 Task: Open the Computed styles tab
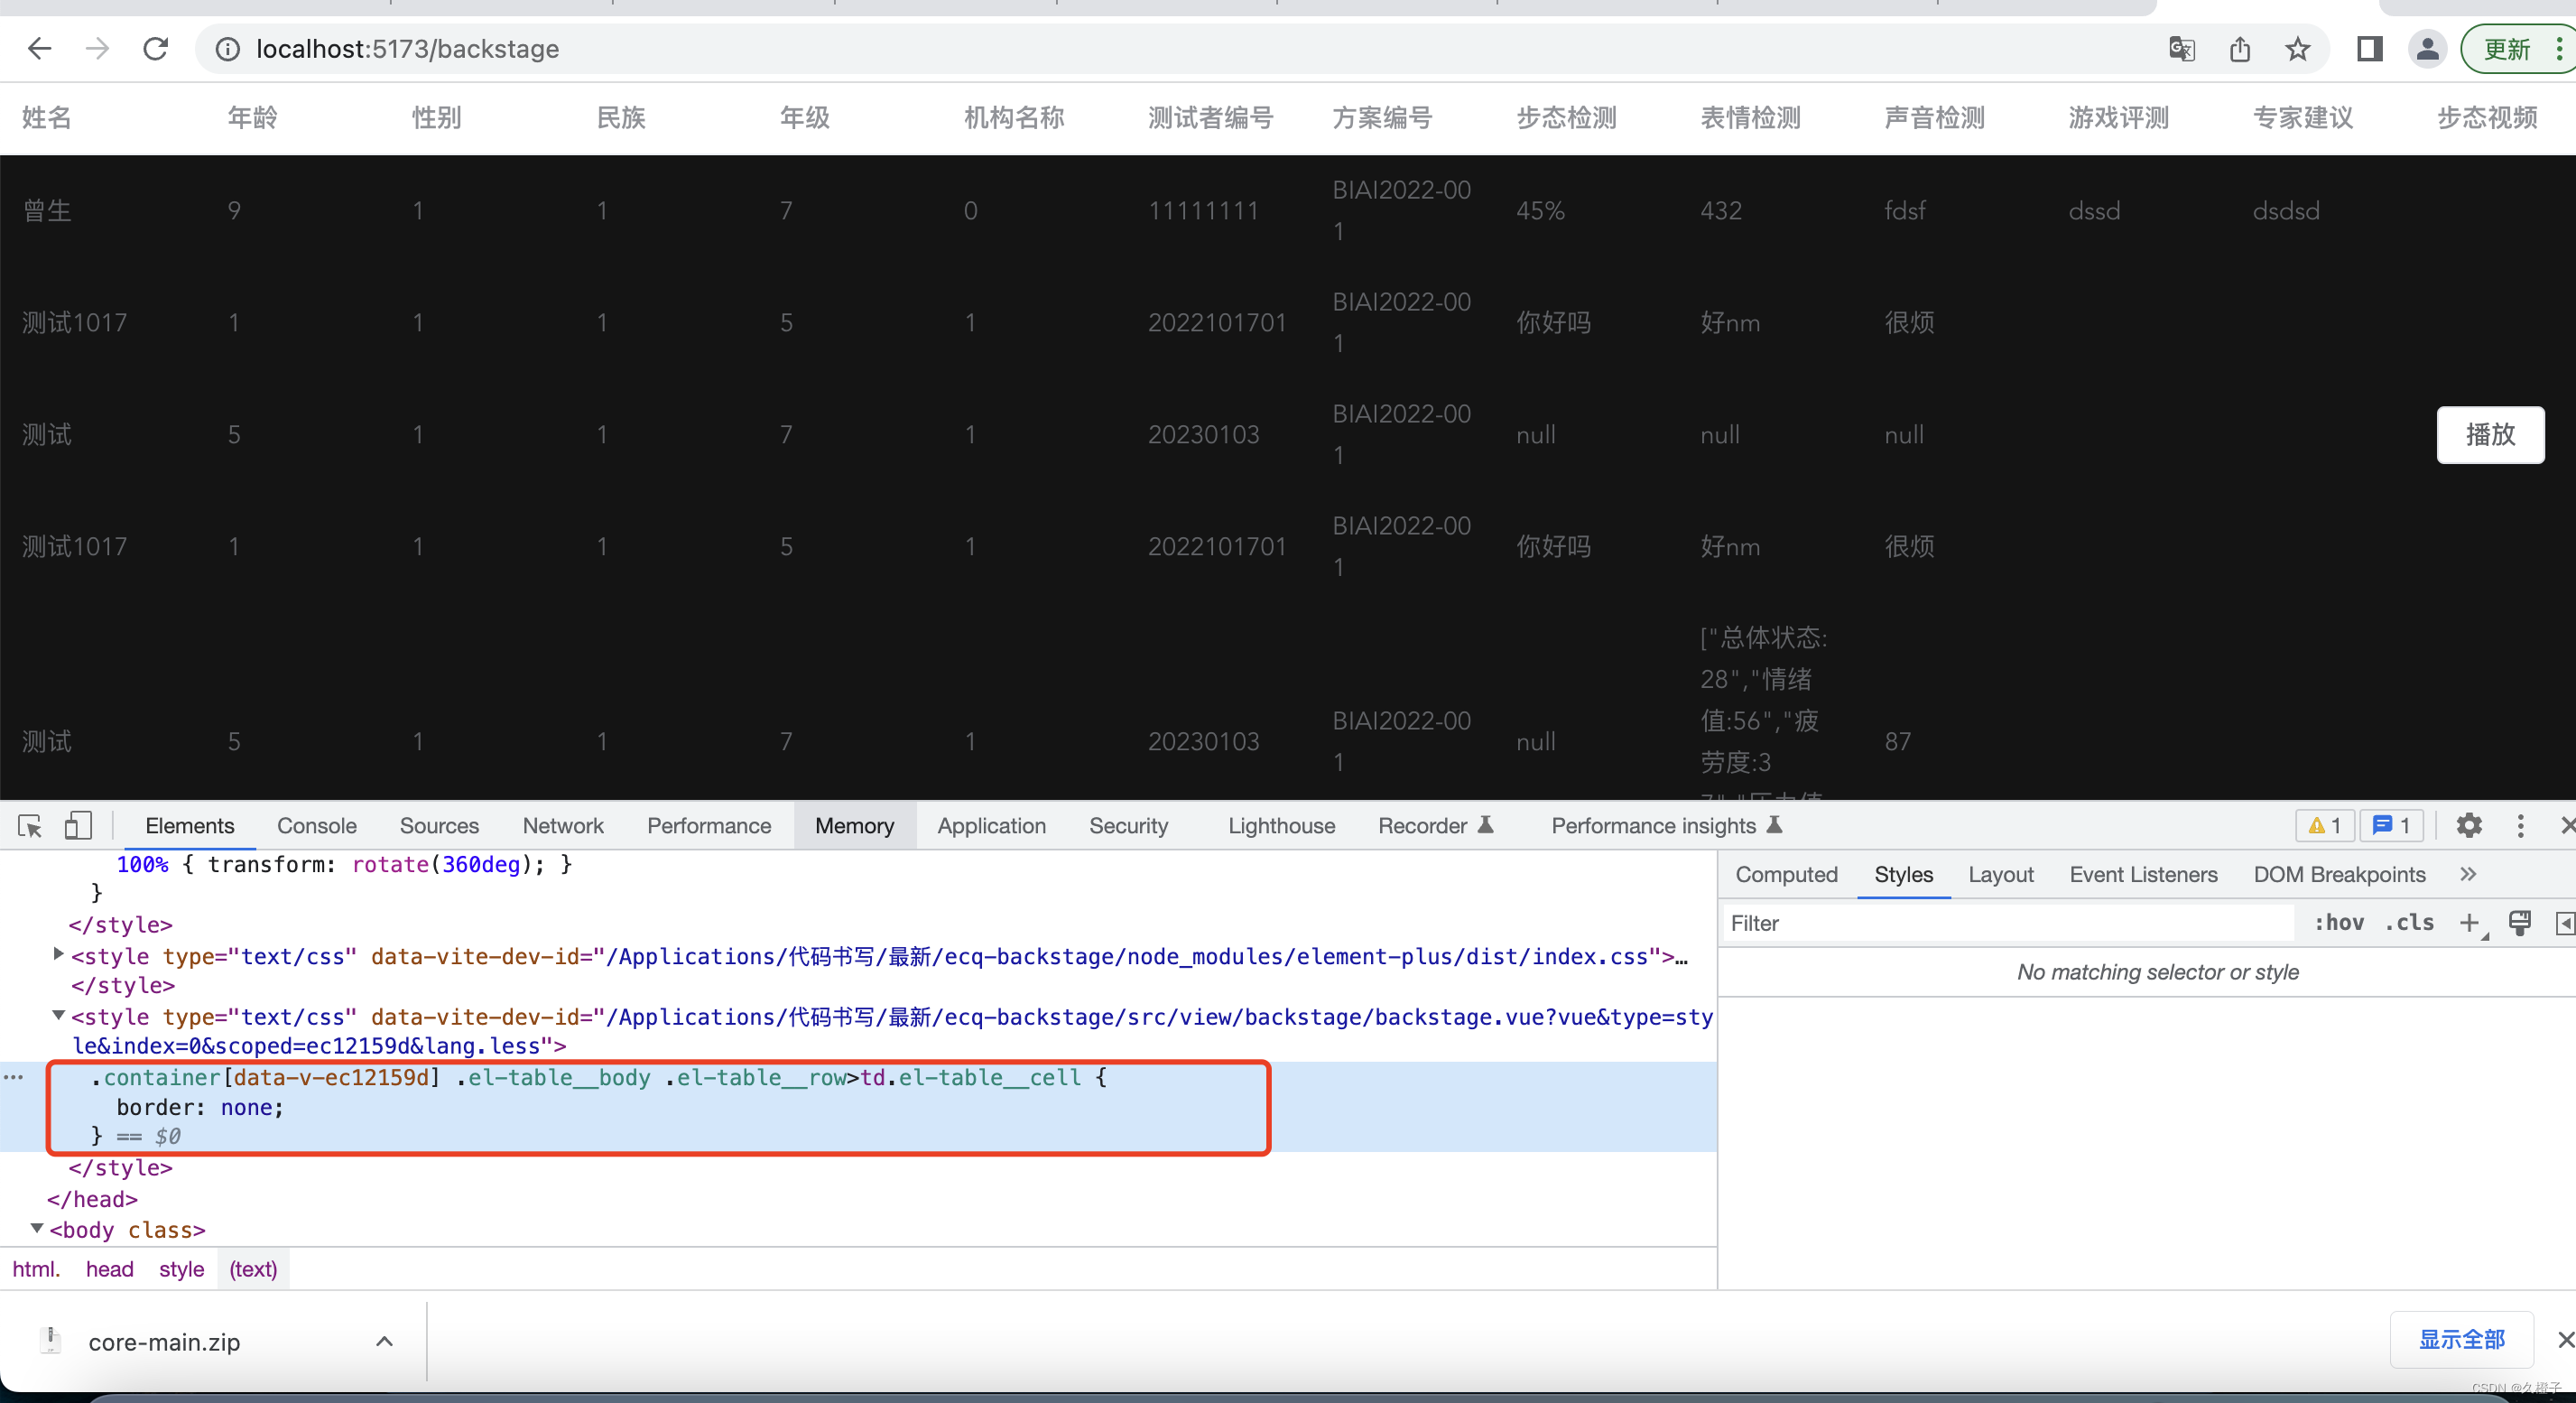coord(1786,874)
